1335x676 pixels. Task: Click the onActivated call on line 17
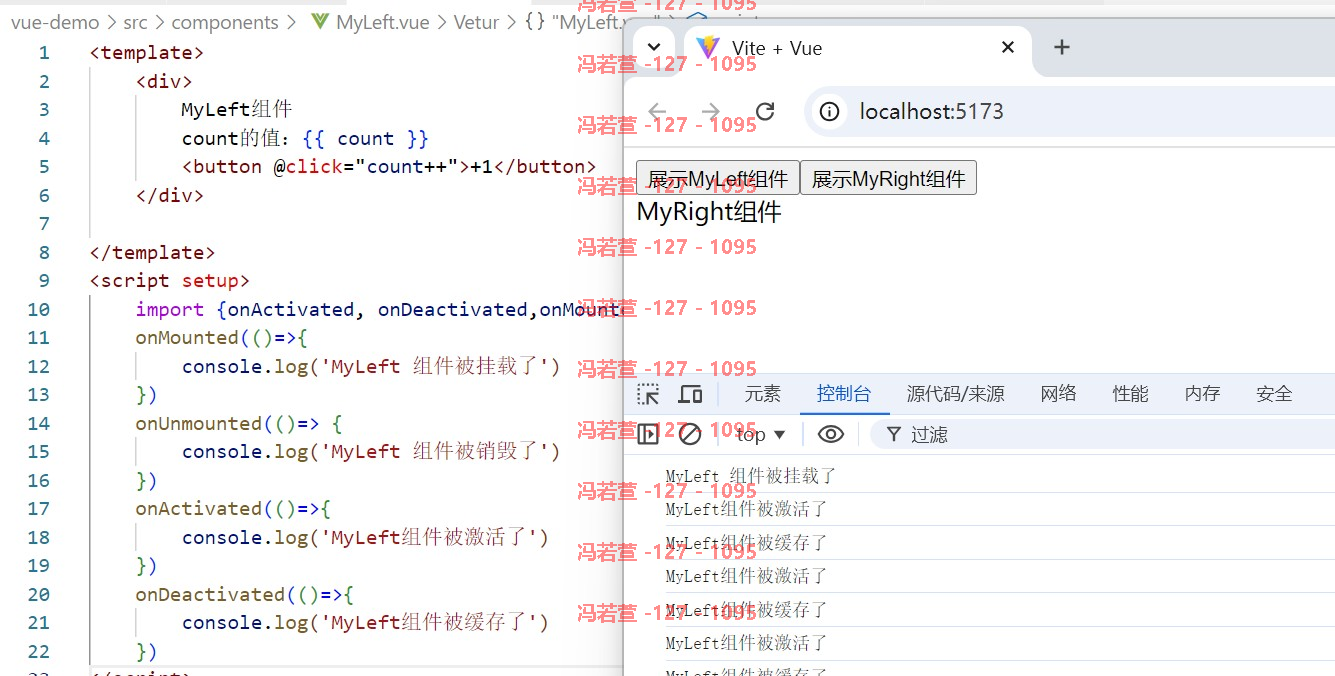click(x=198, y=508)
